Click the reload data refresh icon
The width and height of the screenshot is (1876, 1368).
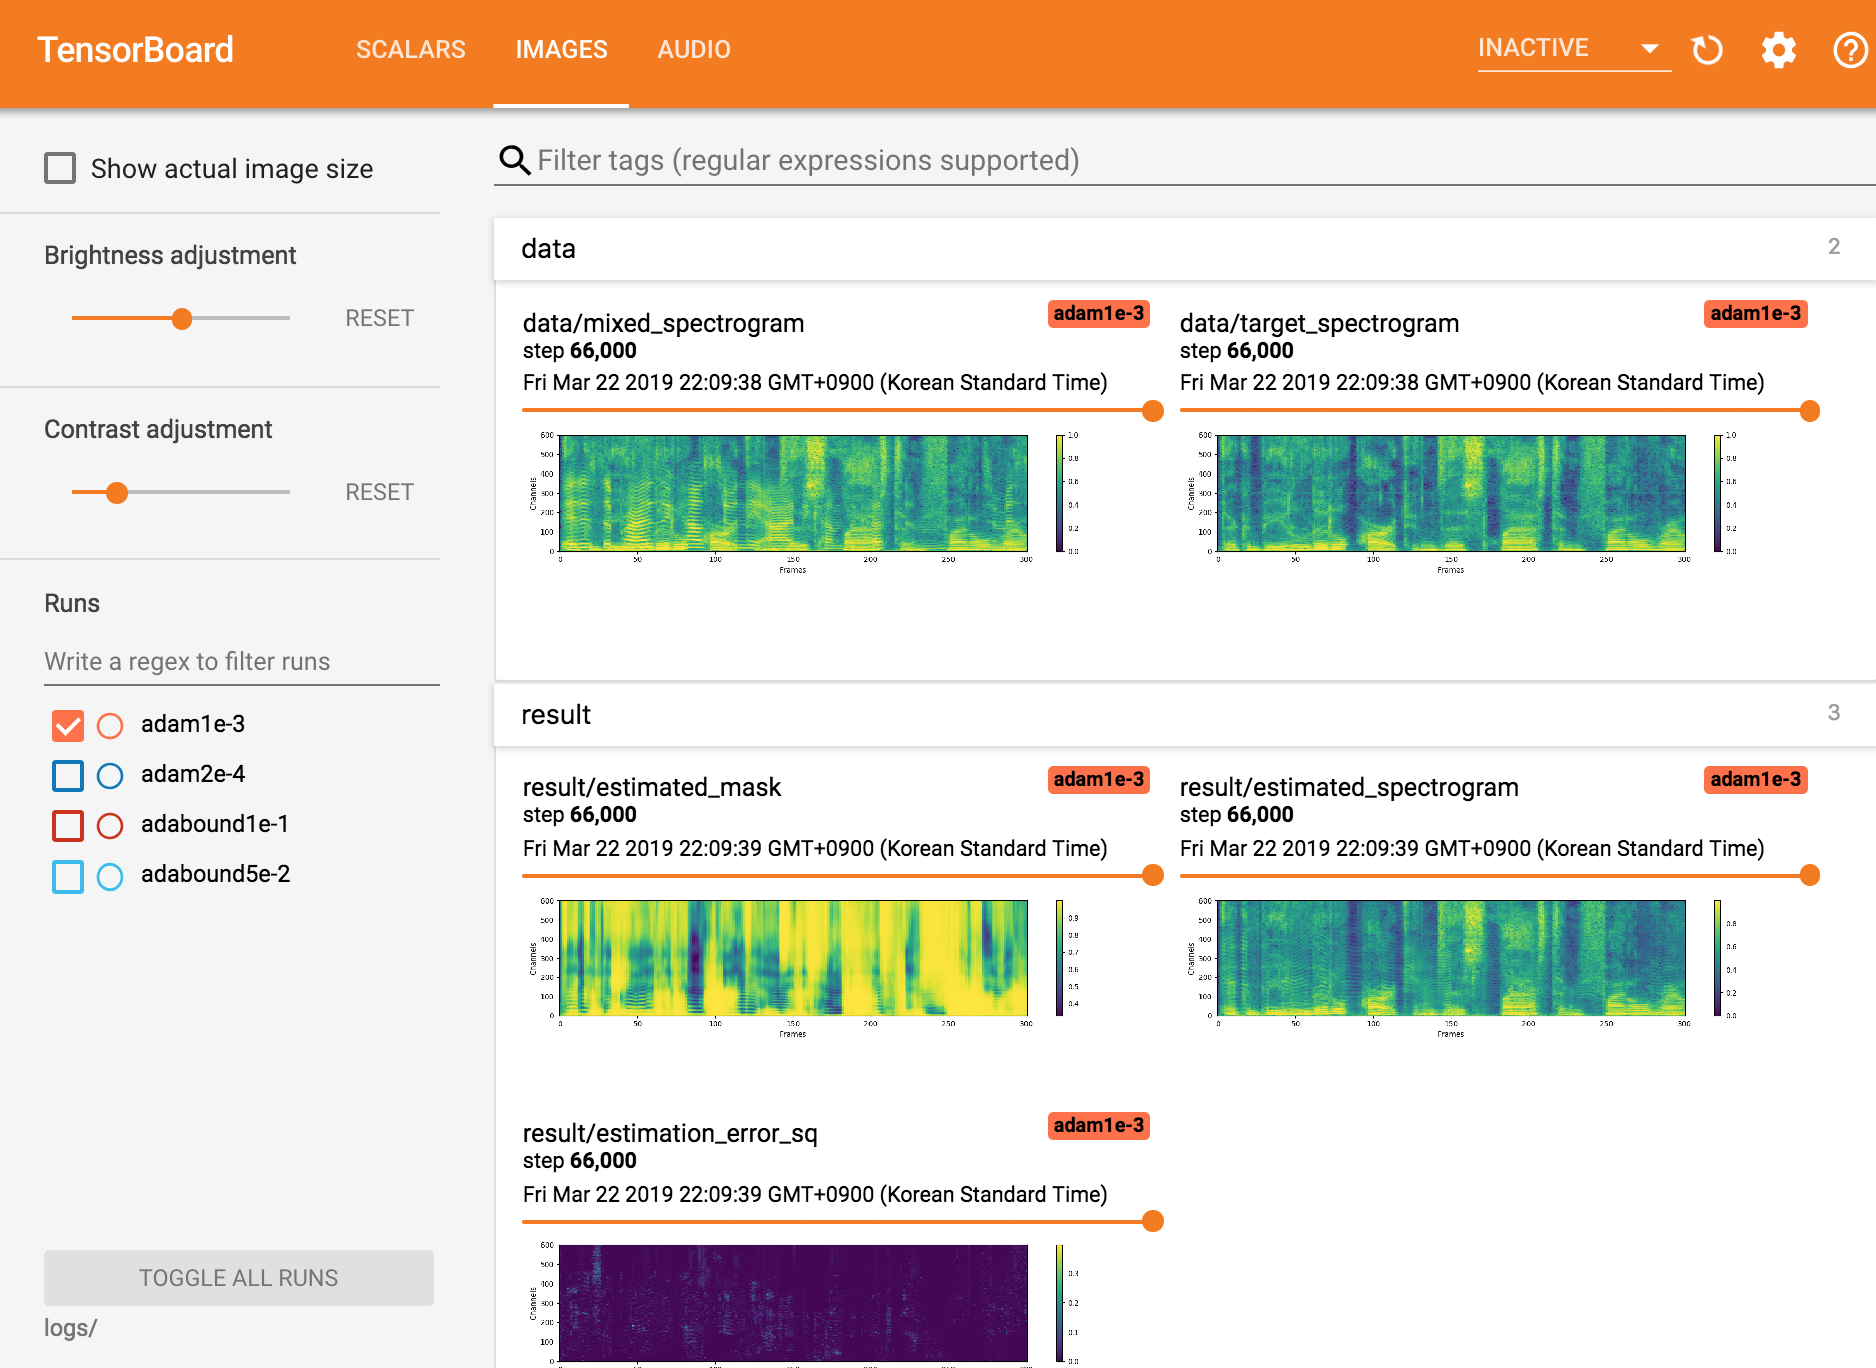(1707, 49)
